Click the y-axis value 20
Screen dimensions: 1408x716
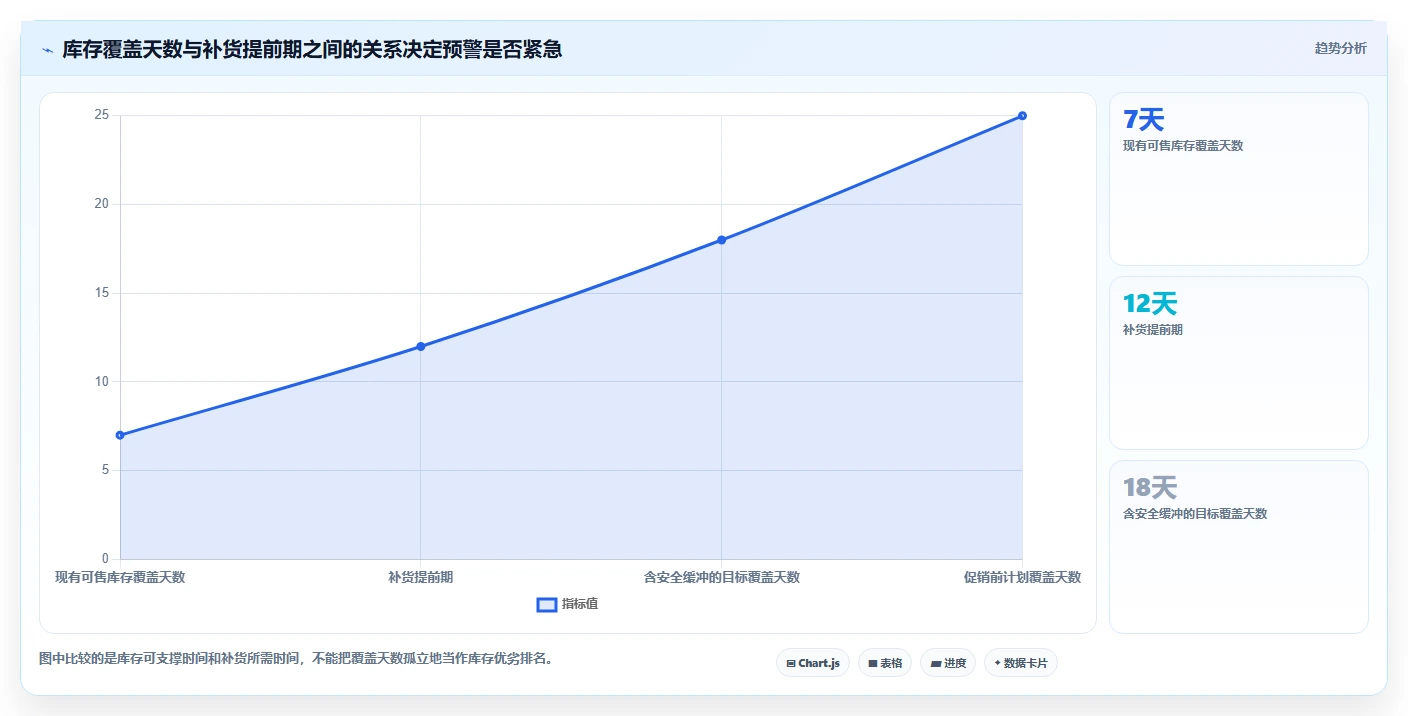(101, 204)
